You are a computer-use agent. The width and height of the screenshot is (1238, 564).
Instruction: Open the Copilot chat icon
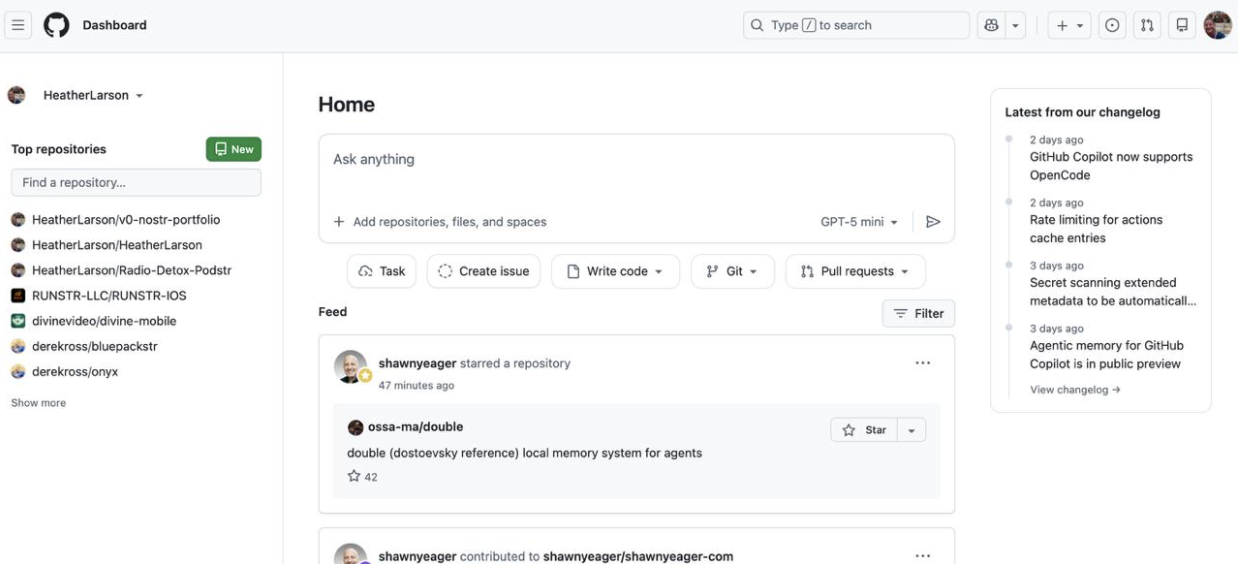click(x=991, y=25)
